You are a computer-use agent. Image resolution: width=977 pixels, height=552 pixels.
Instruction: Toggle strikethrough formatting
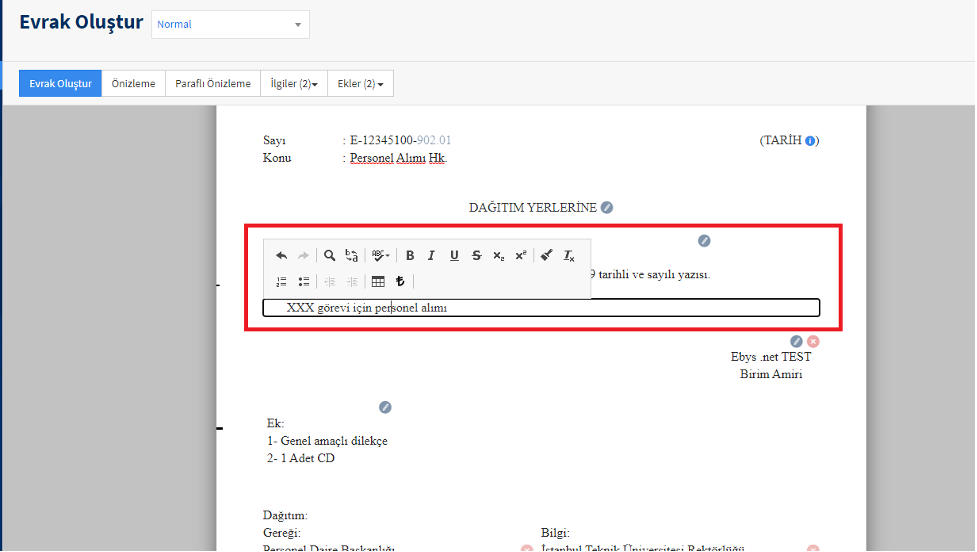click(477, 255)
